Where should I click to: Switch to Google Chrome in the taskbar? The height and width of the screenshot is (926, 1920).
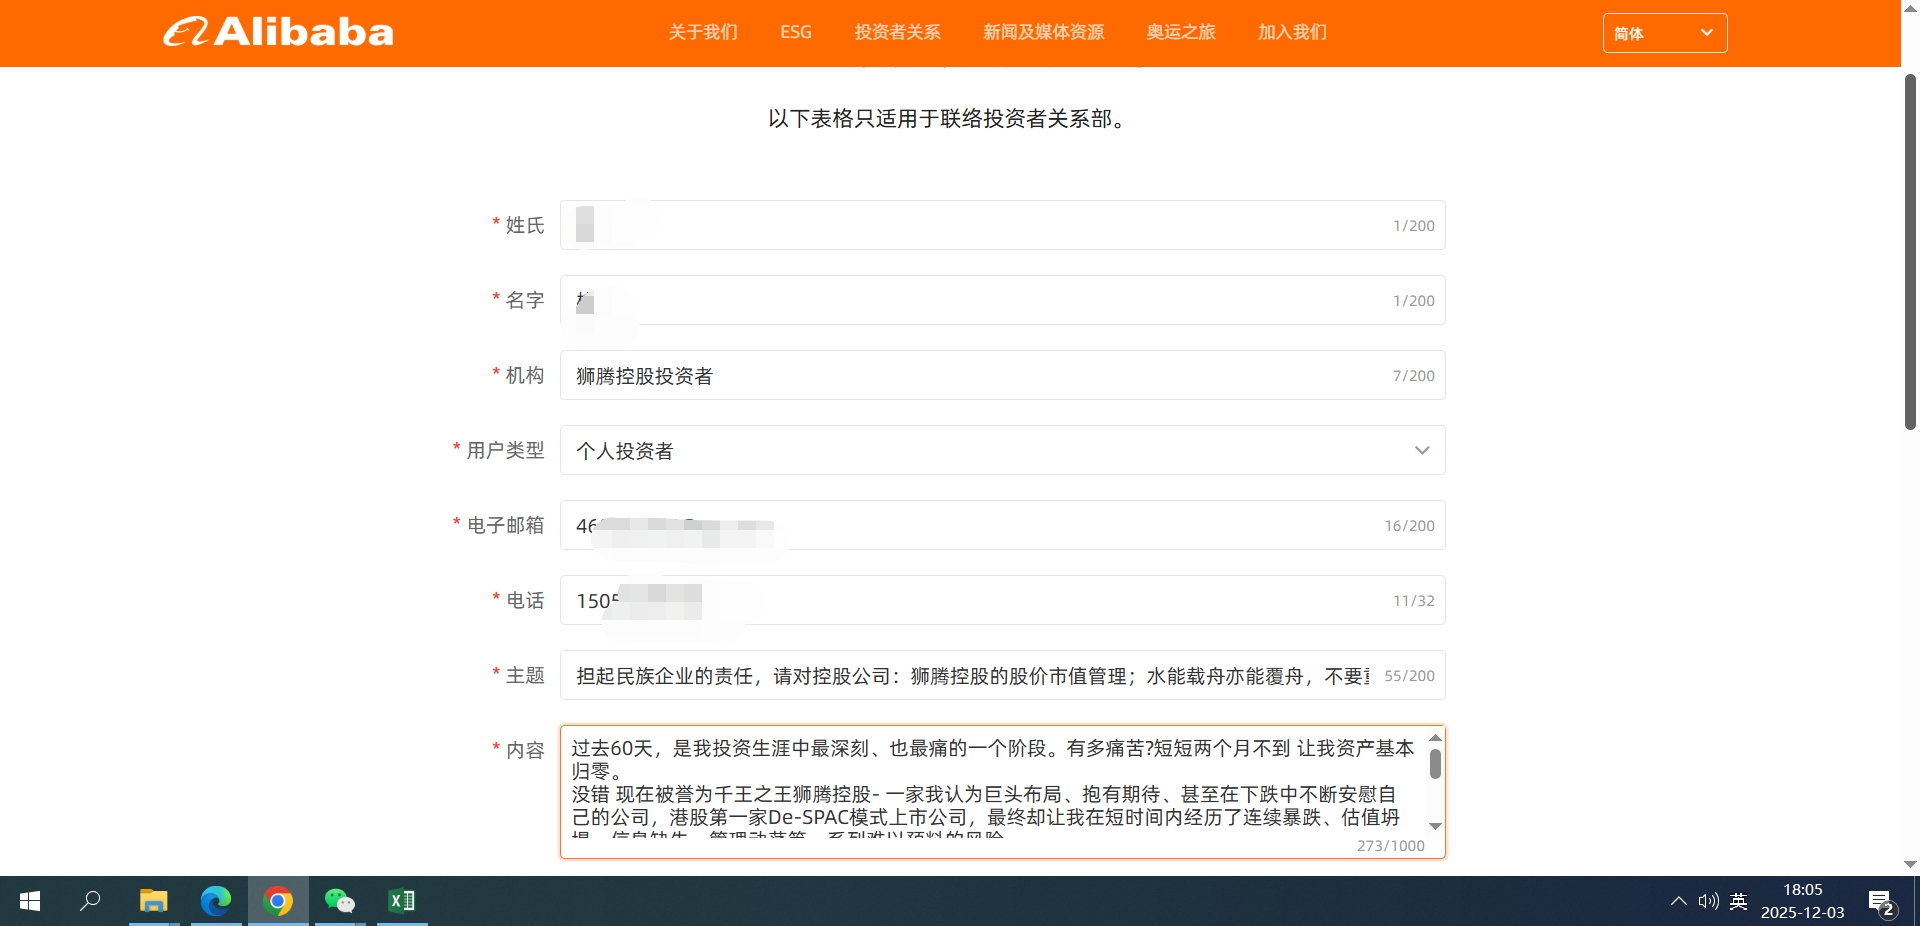(x=278, y=901)
